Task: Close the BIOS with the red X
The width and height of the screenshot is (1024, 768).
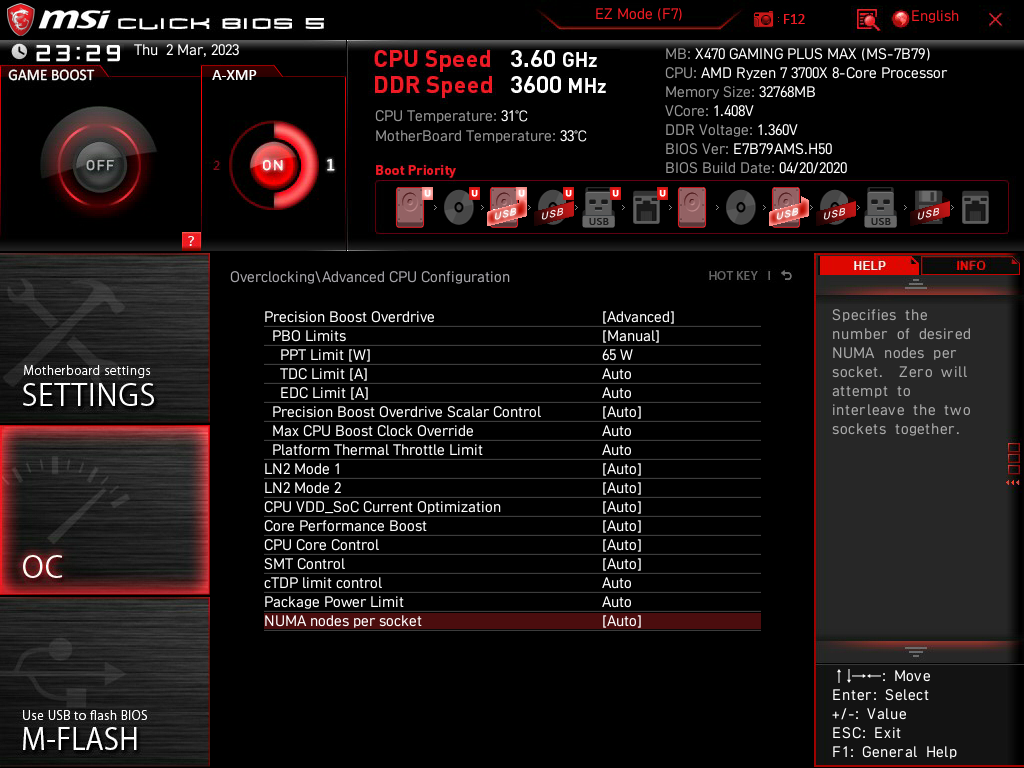Action: coord(995,20)
